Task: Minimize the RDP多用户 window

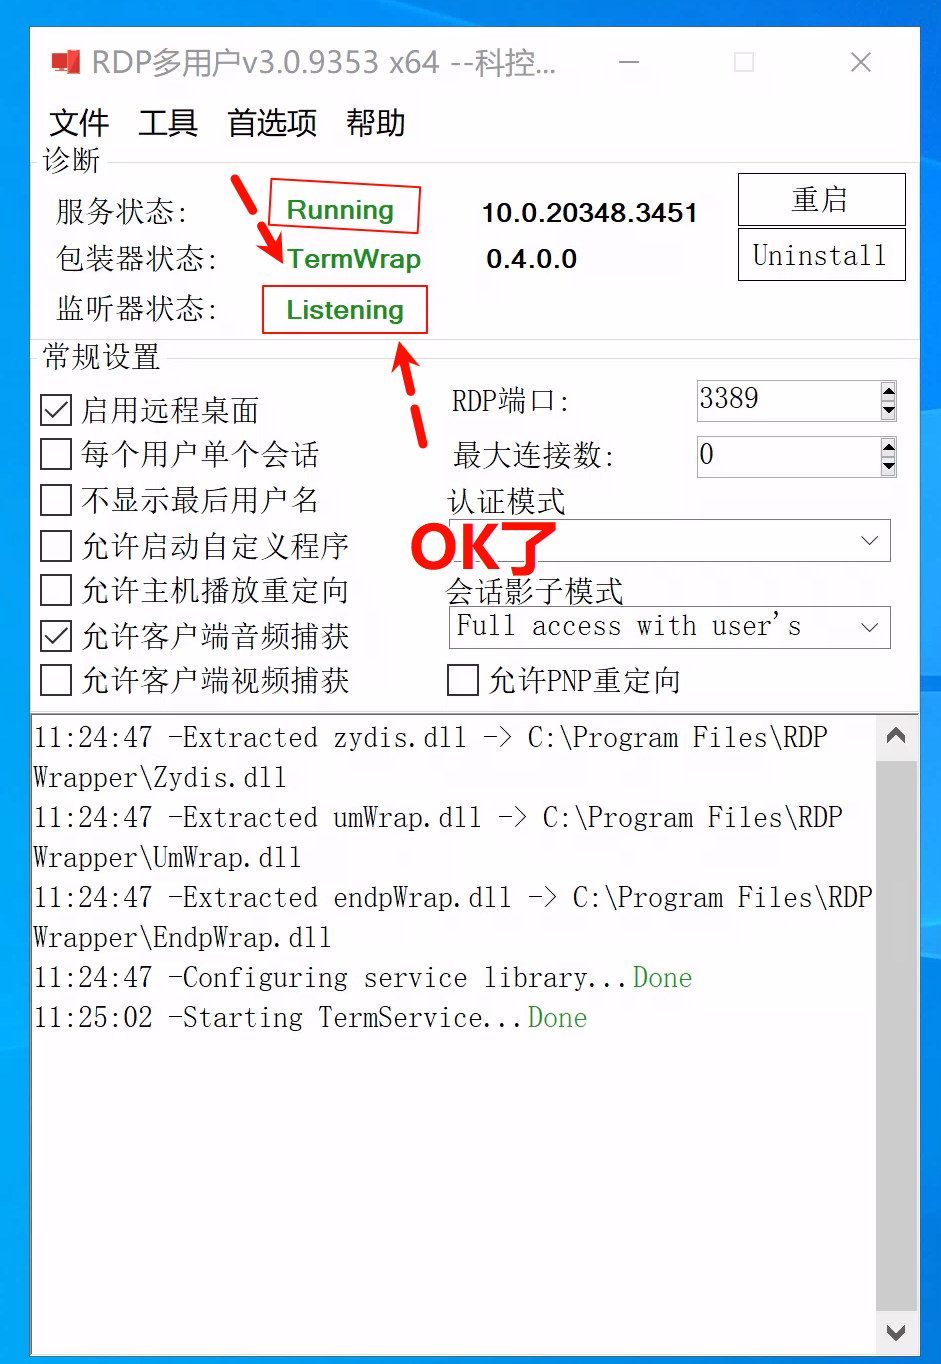Action: click(629, 62)
